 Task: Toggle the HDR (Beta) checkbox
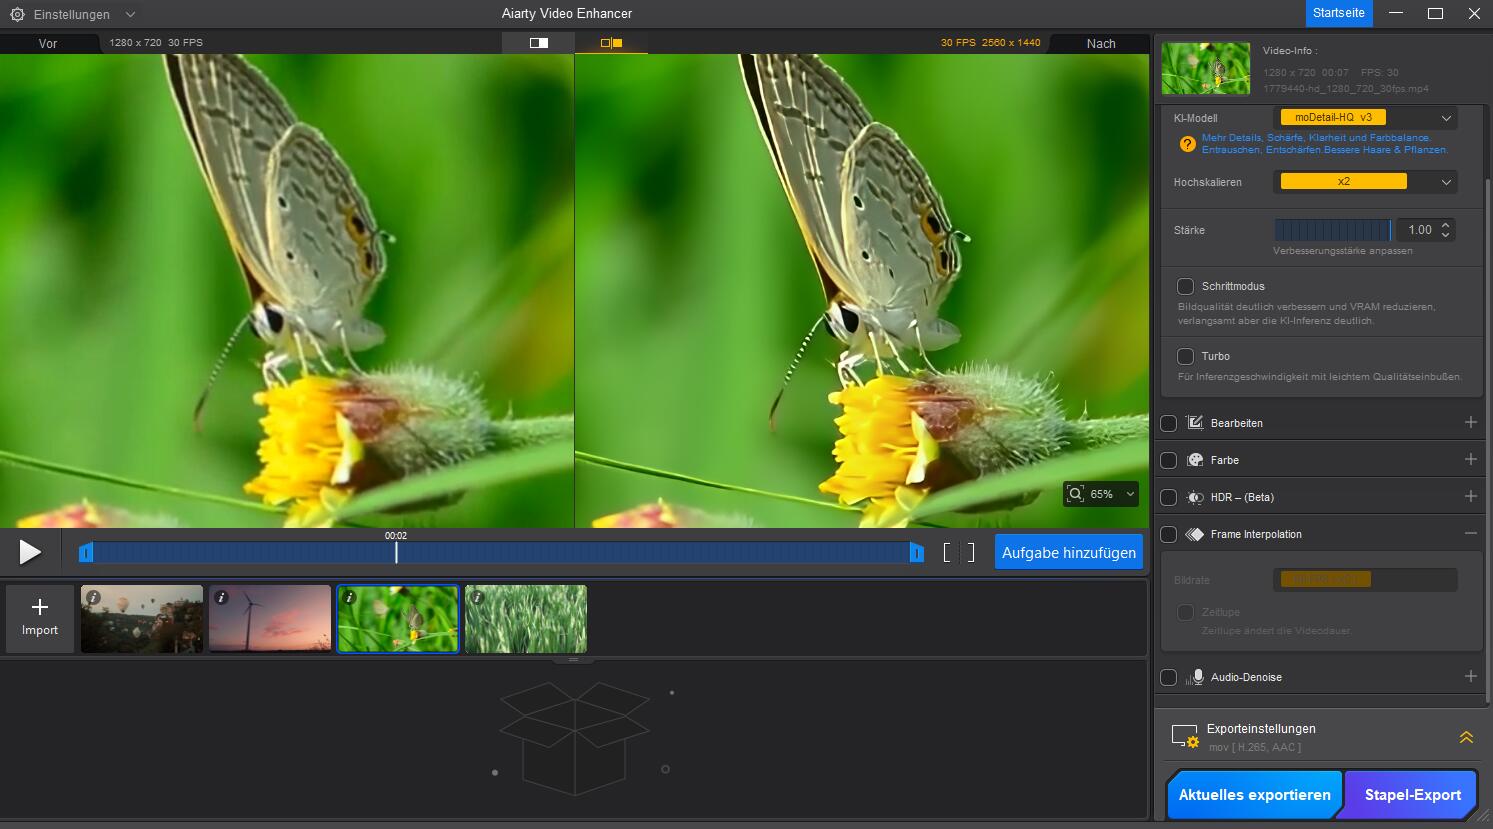tap(1168, 497)
